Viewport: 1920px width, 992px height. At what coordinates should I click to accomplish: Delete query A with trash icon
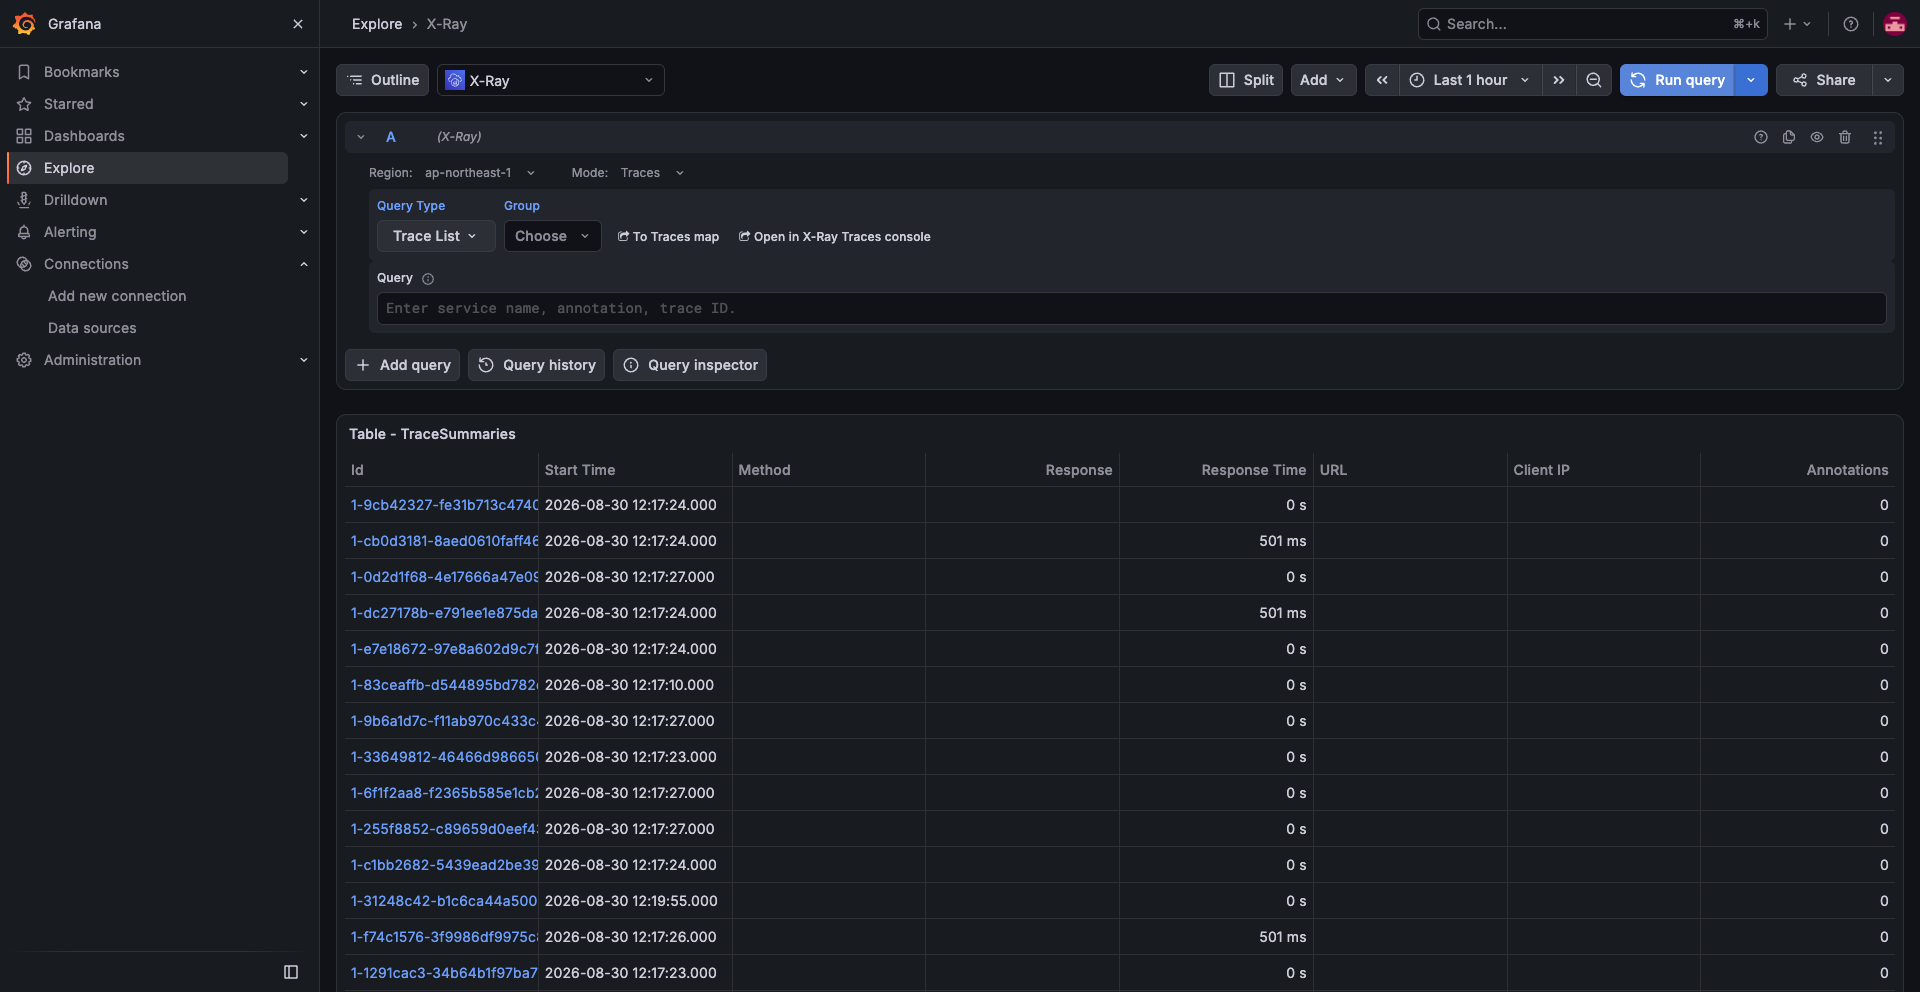pos(1845,137)
